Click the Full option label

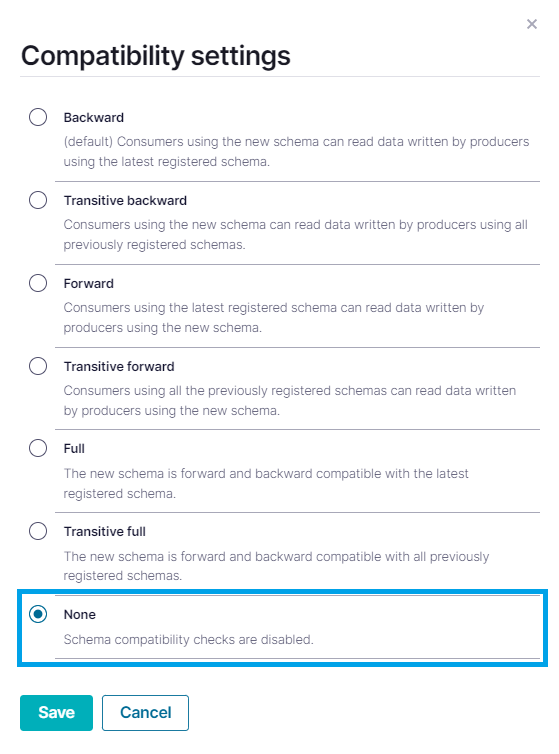click(x=74, y=449)
